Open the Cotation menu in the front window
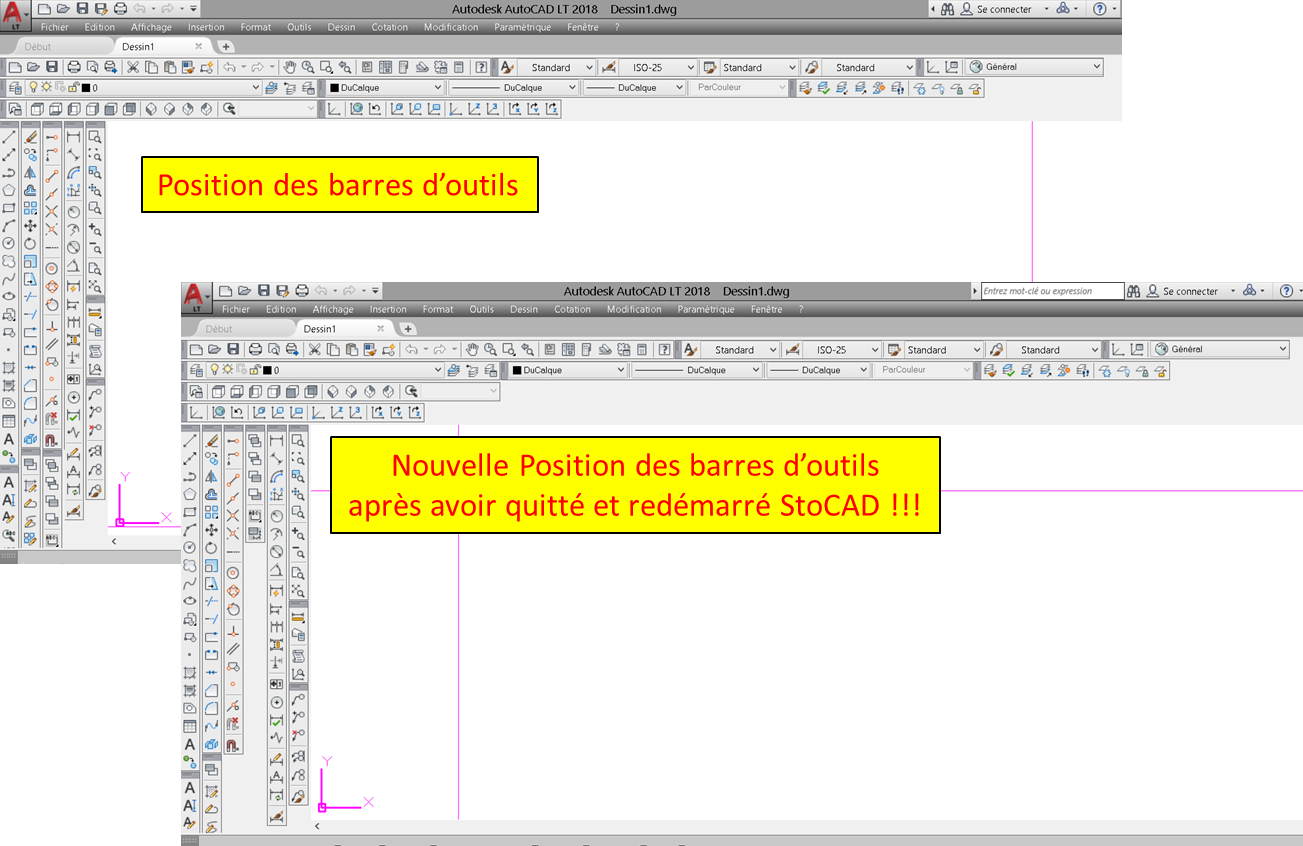Screen dimensions: 1303x846 572,310
